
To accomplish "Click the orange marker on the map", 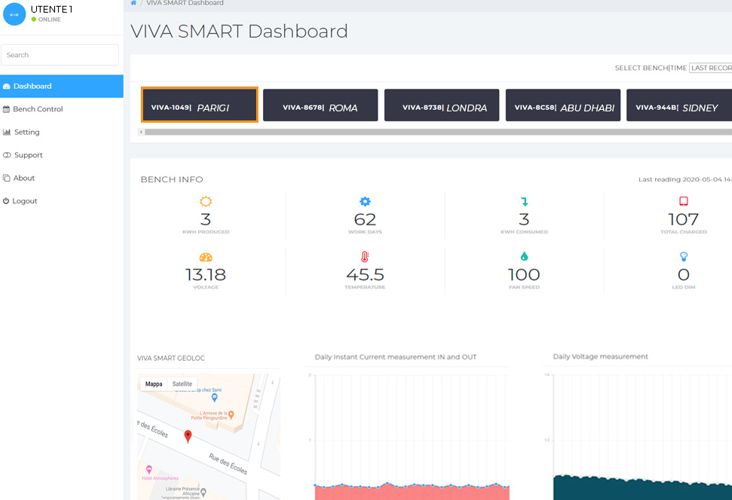I will click(231, 415).
